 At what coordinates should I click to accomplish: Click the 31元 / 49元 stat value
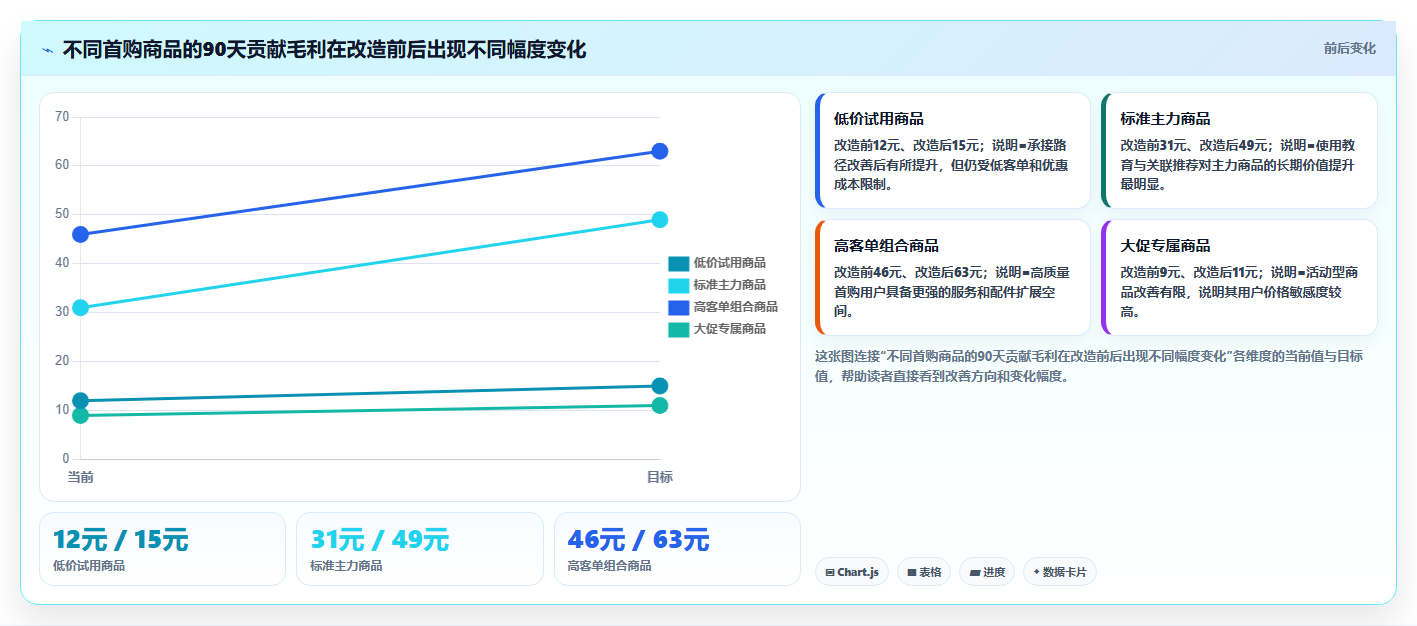[x=380, y=540]
